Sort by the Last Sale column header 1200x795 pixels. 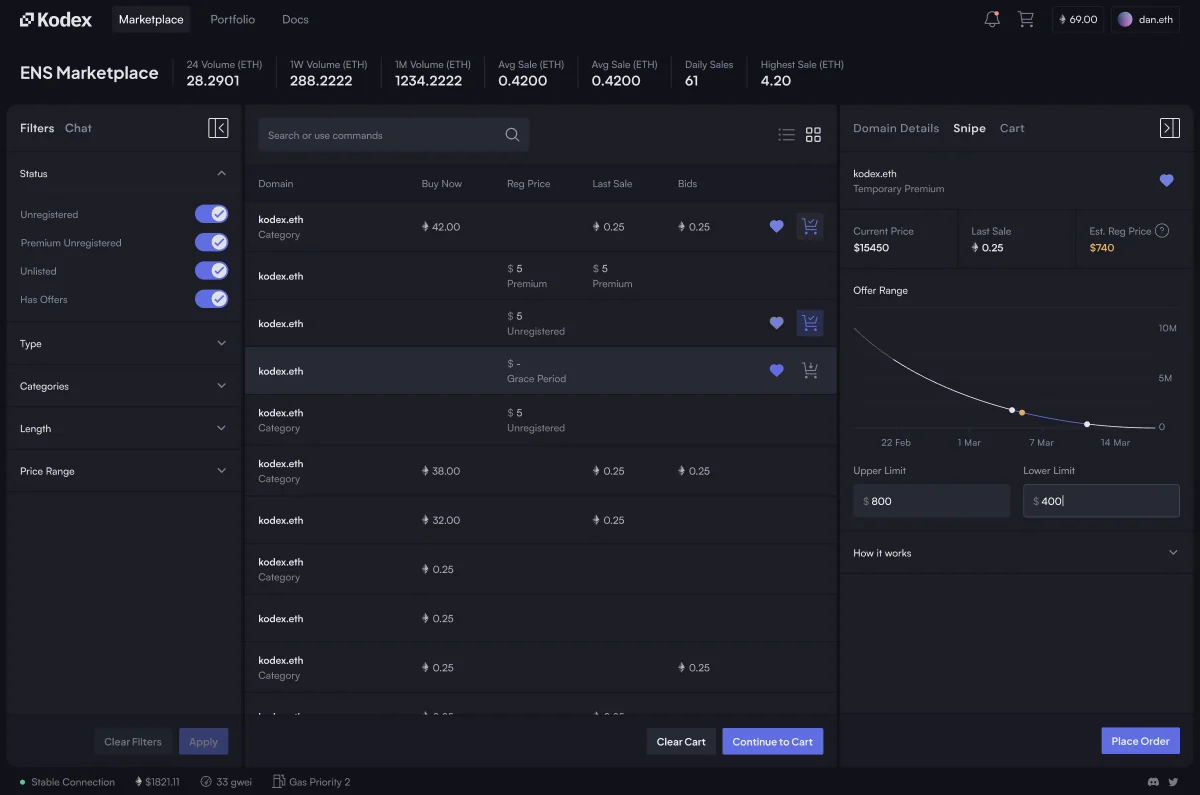[612, 184]
